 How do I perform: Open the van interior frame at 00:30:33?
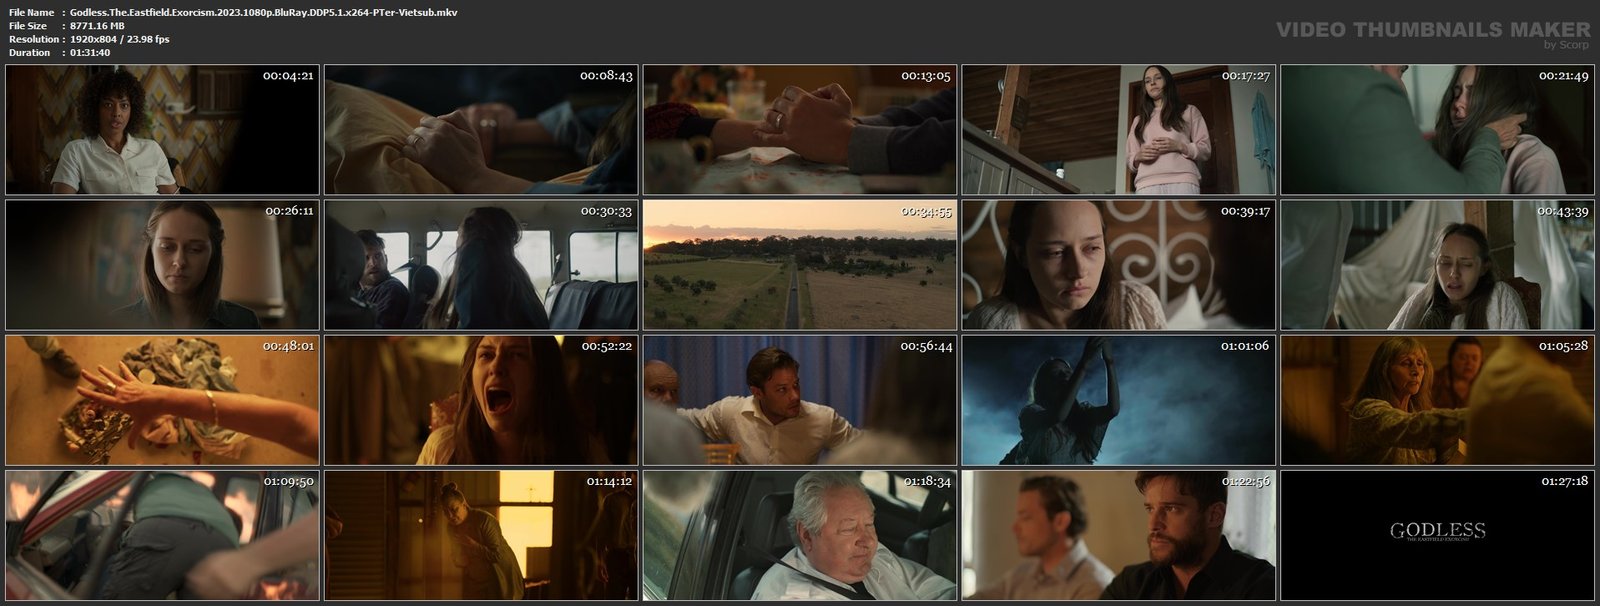click(481, 265)
